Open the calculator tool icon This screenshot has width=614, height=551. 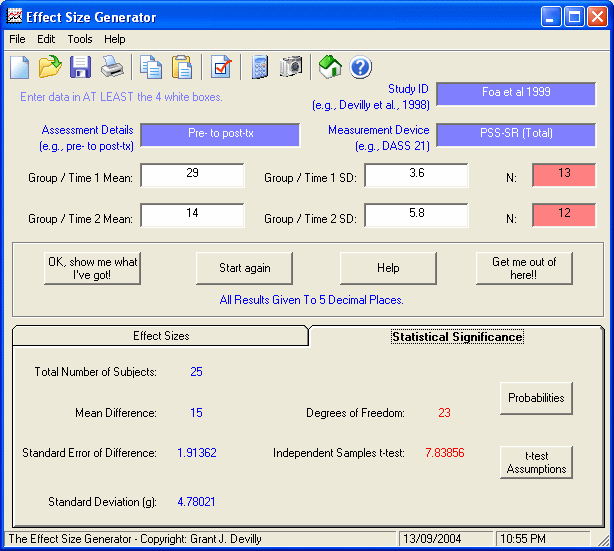(x=260, y=67)
